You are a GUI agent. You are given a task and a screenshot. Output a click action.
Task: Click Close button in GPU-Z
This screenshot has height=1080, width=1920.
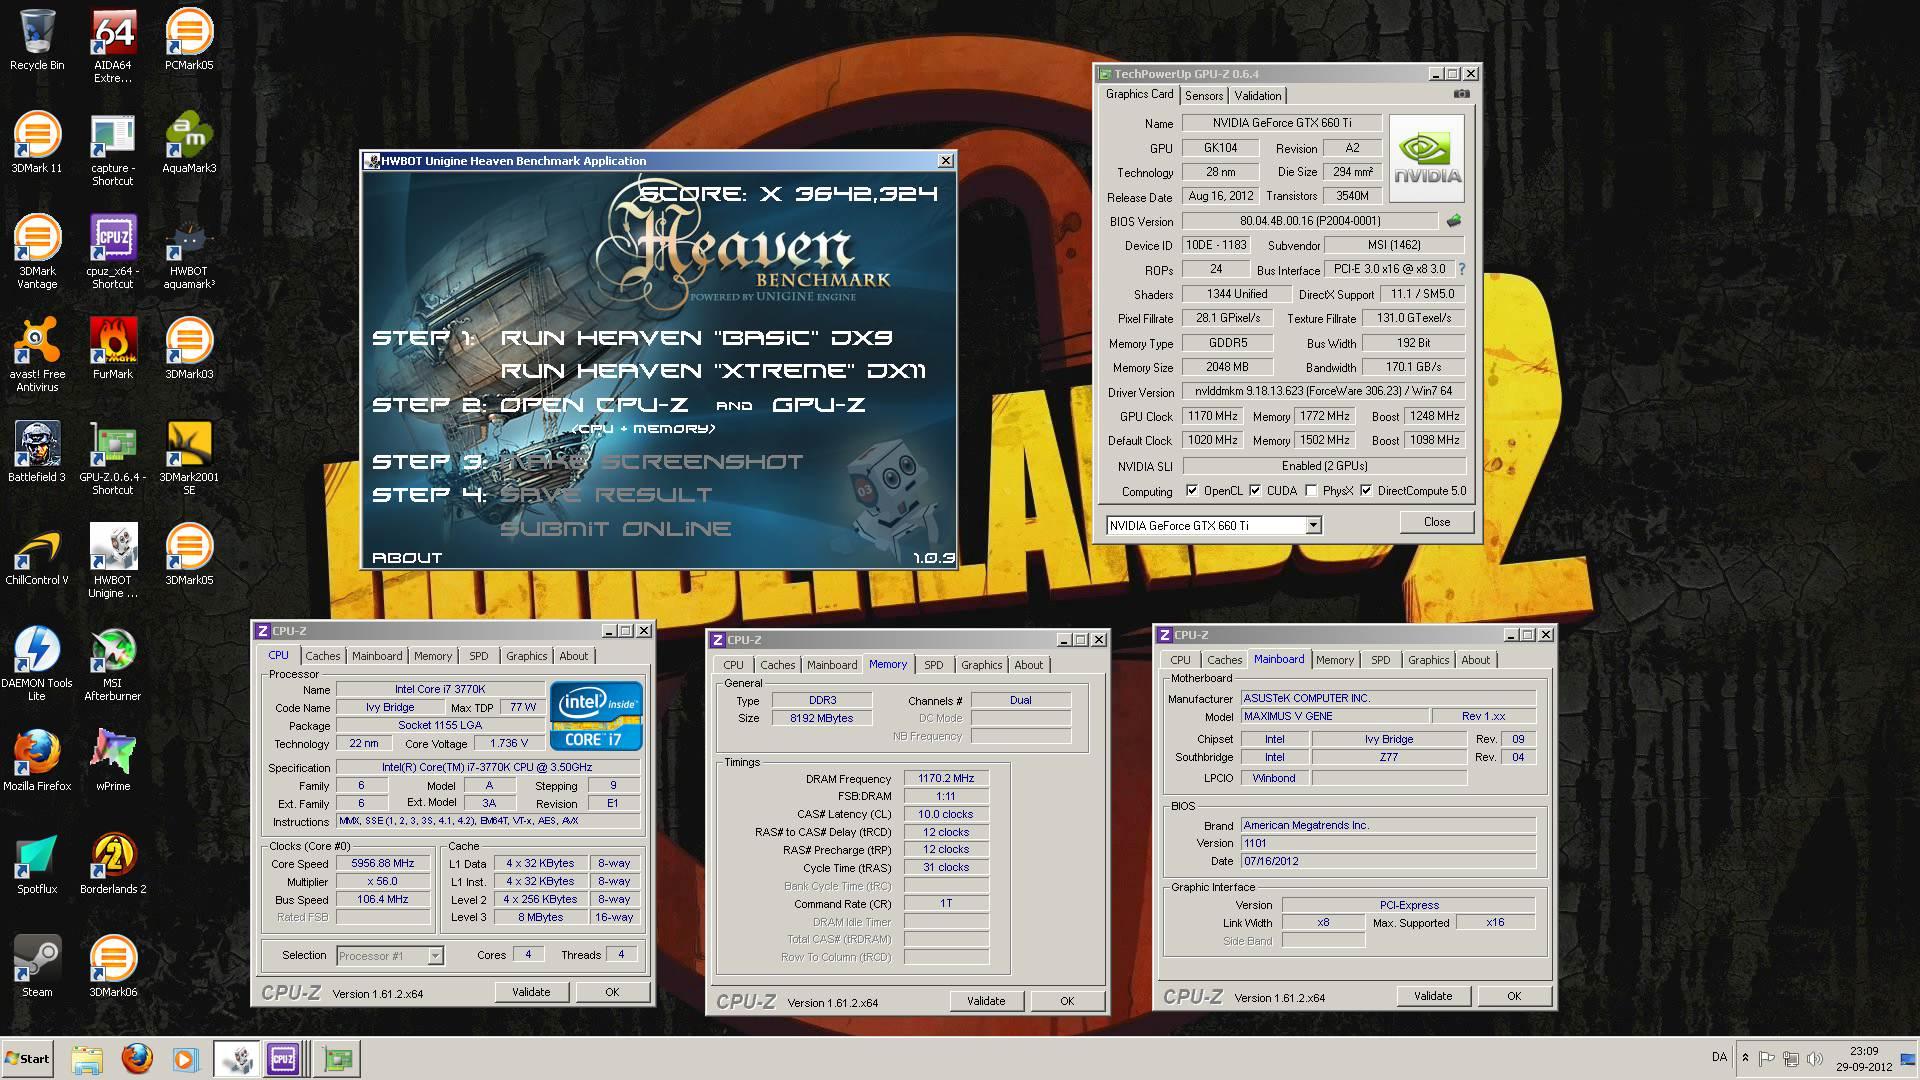point(1436,522)
